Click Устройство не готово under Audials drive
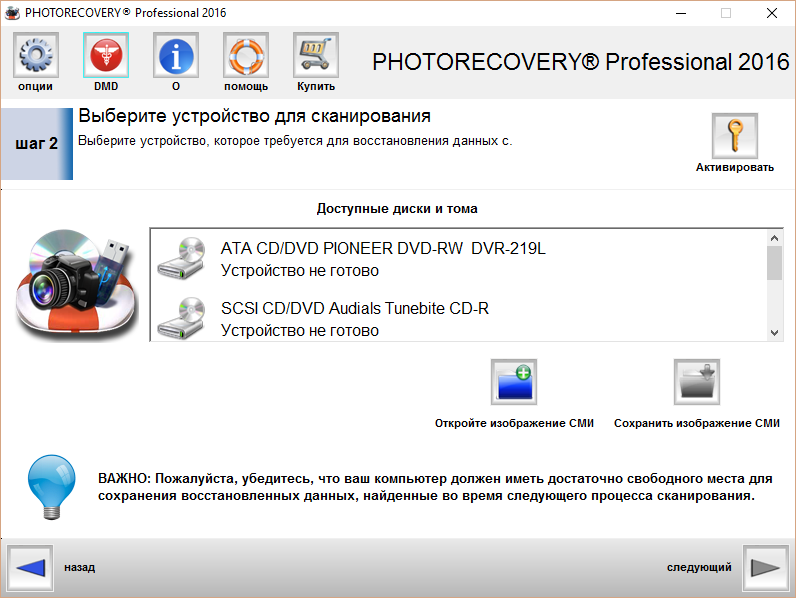Image resolution: width=796 pixels, height=598 pixels. (x=300, y=331)
